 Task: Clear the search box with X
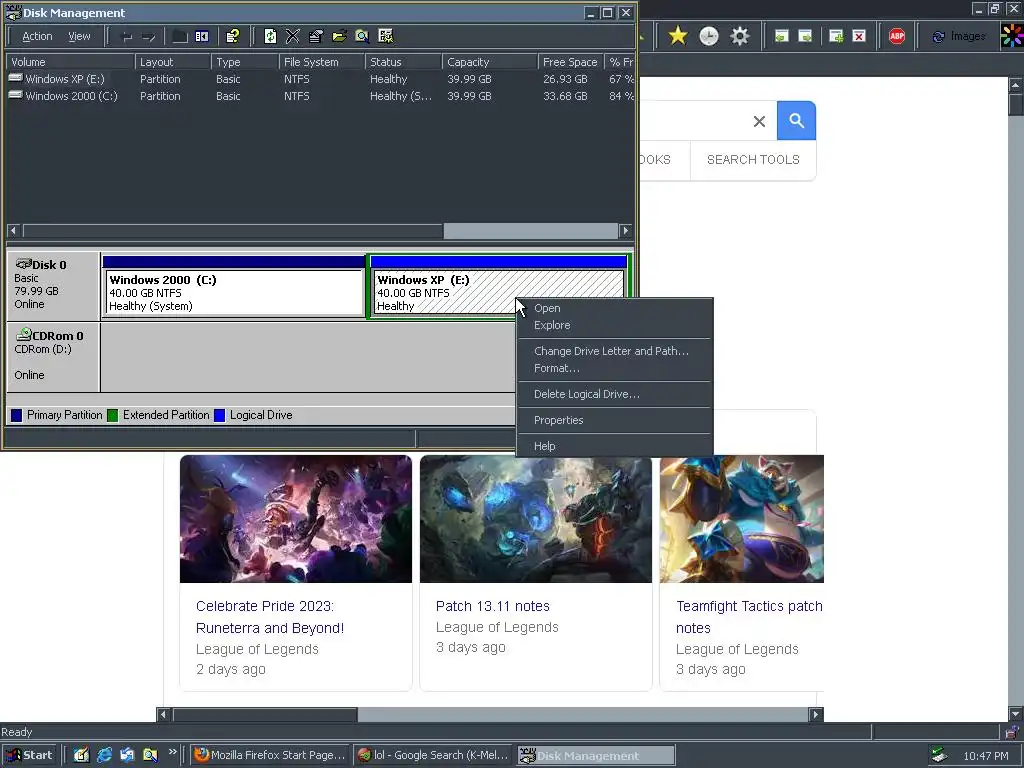point(759,121)
